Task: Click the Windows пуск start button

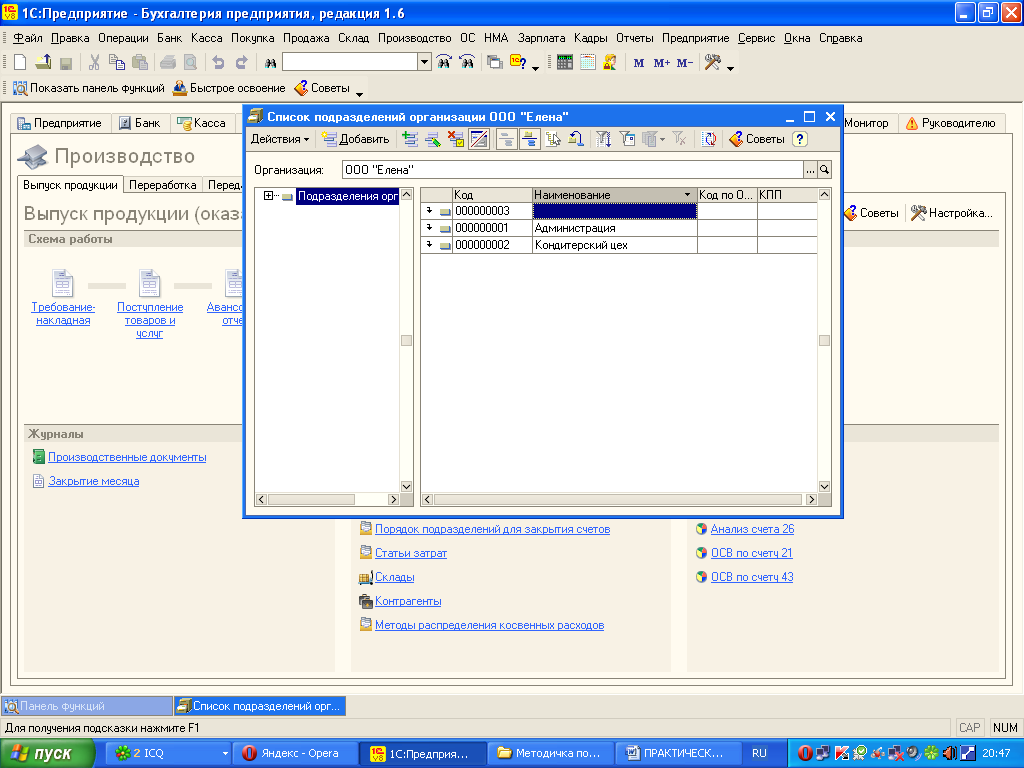Action: 46,754
